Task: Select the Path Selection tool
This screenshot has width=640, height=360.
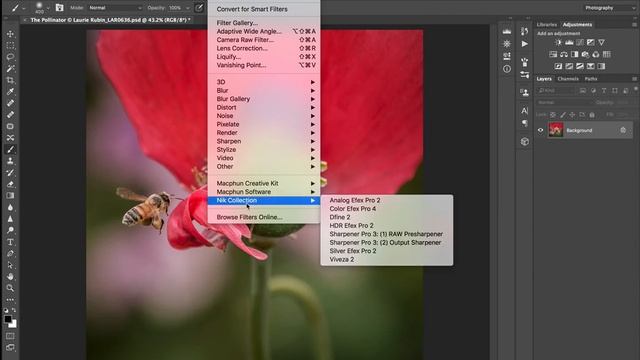Action: point(10,265)
